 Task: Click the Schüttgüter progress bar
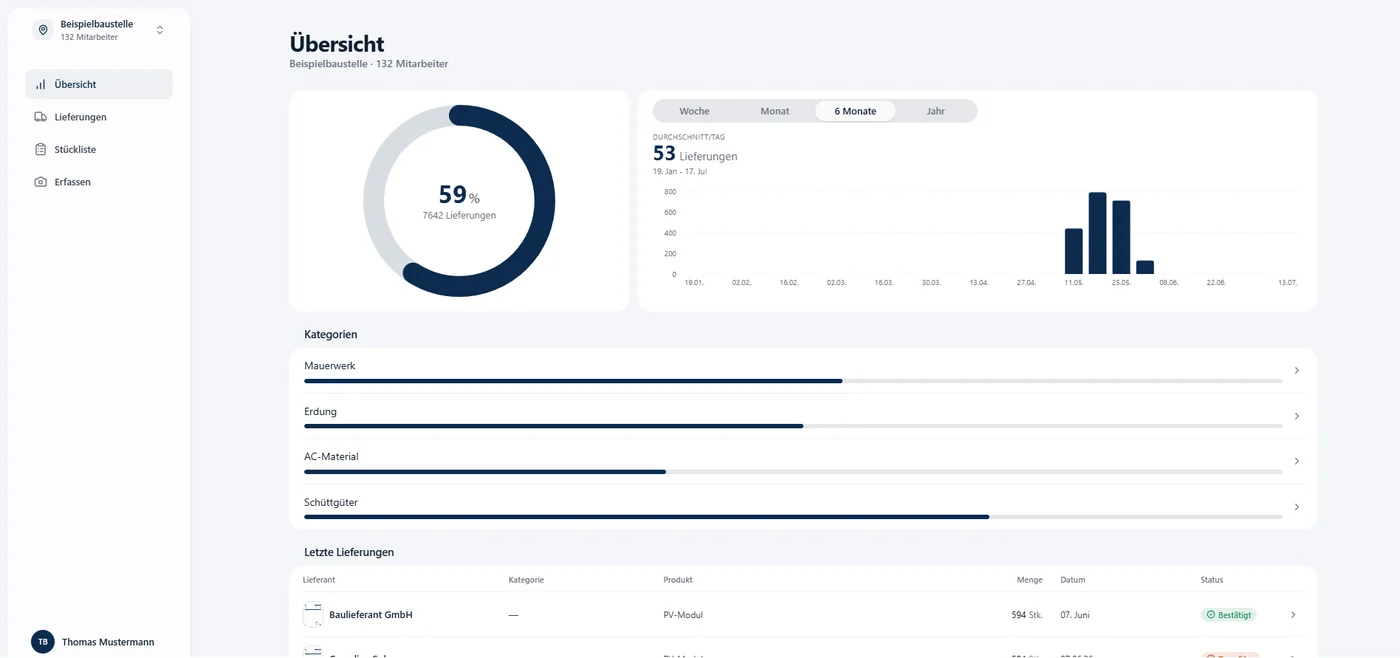coord(793,517)
